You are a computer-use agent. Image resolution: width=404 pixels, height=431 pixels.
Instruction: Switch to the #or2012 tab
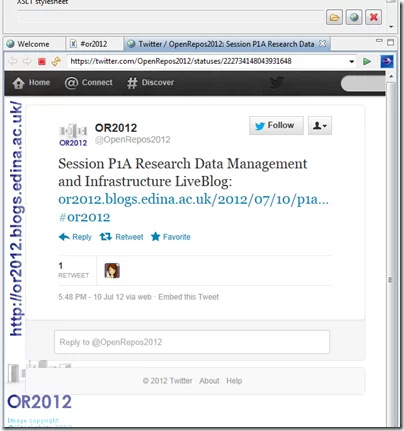pyautogui.click(x=89, y=44)
